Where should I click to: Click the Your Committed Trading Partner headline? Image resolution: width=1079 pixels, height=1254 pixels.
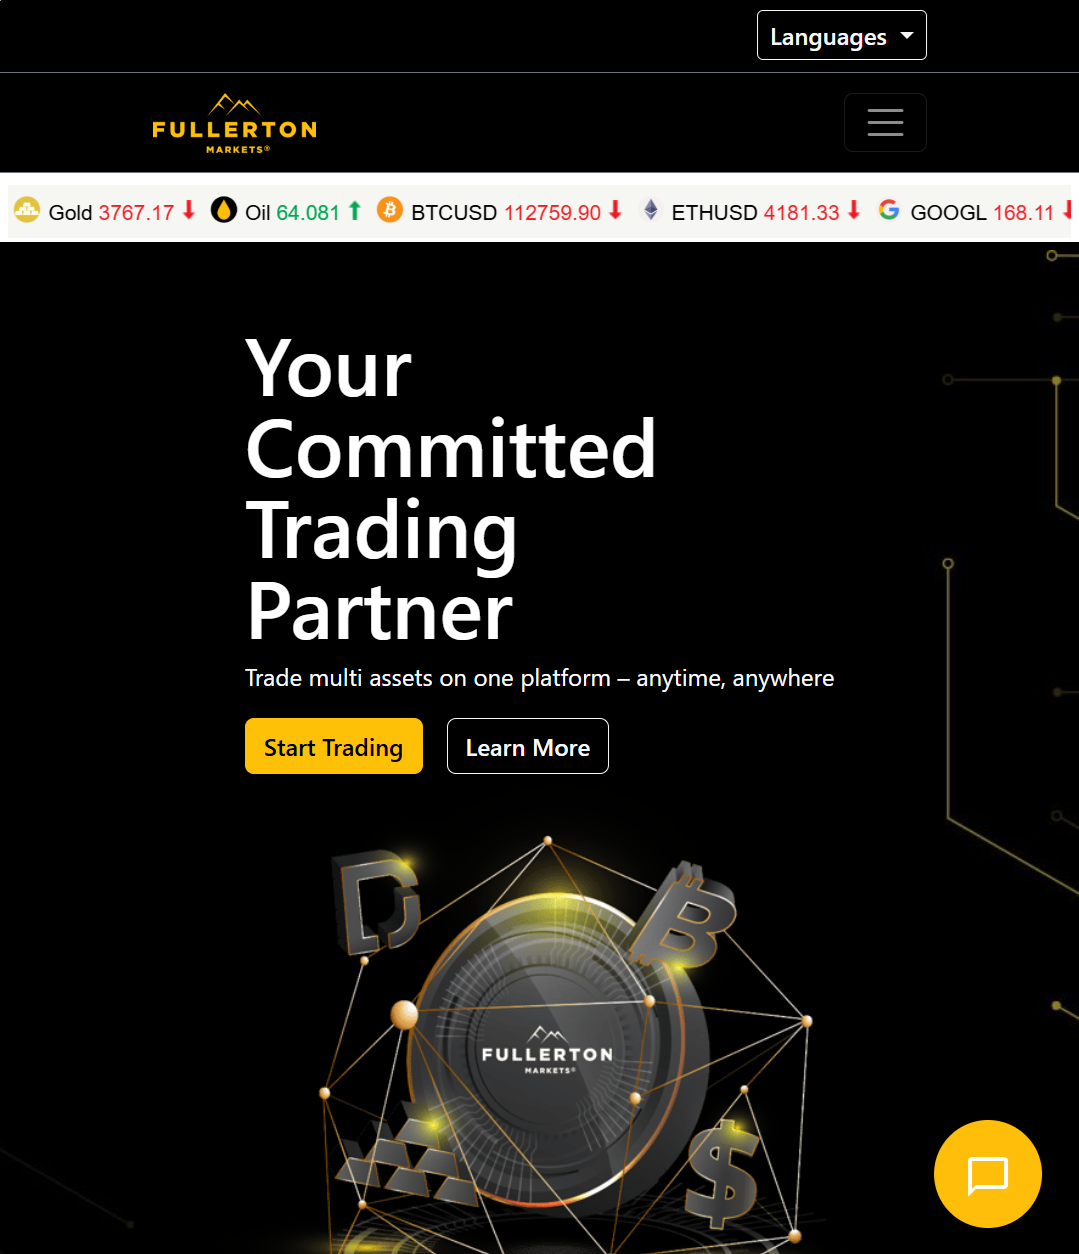(x=451, y=490)
